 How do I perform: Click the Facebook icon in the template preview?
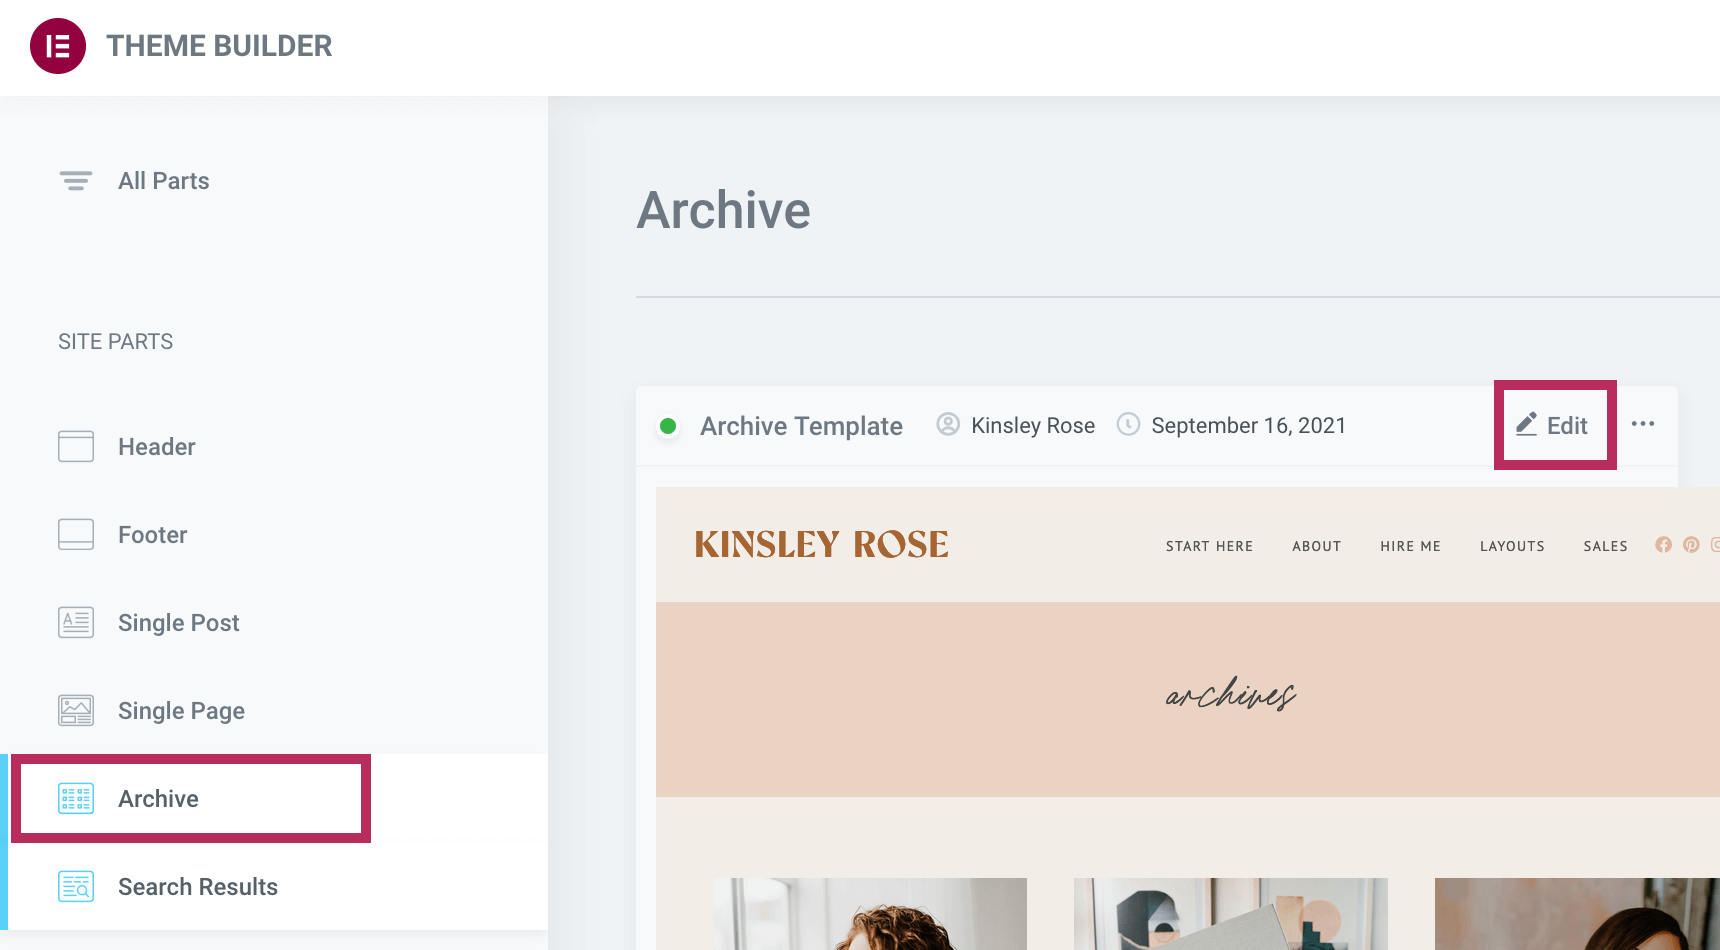1664,545
